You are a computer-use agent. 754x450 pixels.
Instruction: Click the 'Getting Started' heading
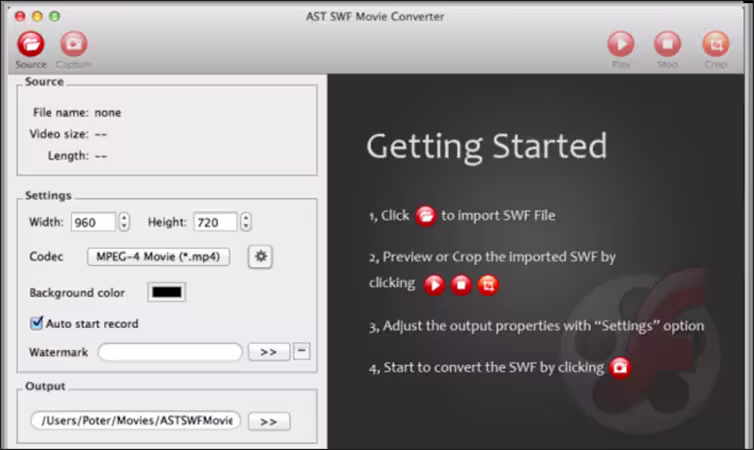click(487, 147)
